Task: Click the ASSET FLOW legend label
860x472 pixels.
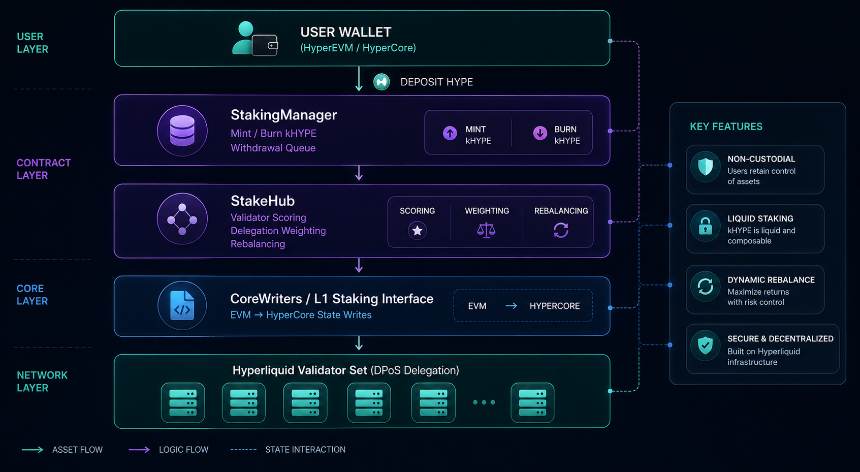Action: (77, 450)
